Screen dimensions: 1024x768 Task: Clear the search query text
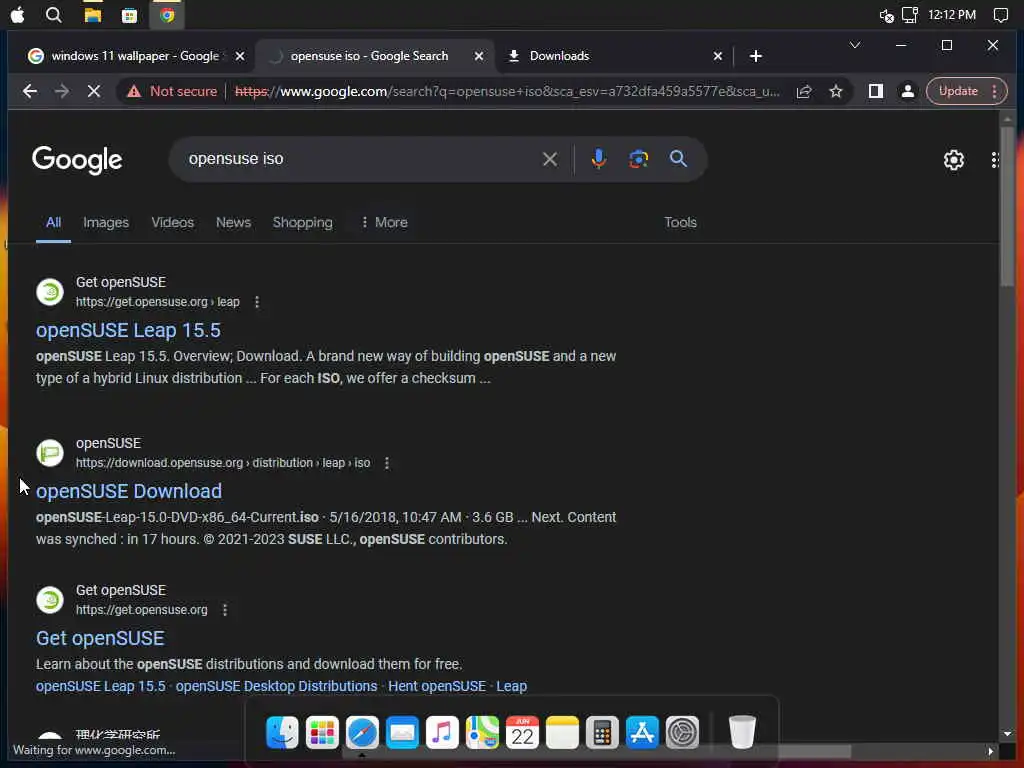(550, 159)
